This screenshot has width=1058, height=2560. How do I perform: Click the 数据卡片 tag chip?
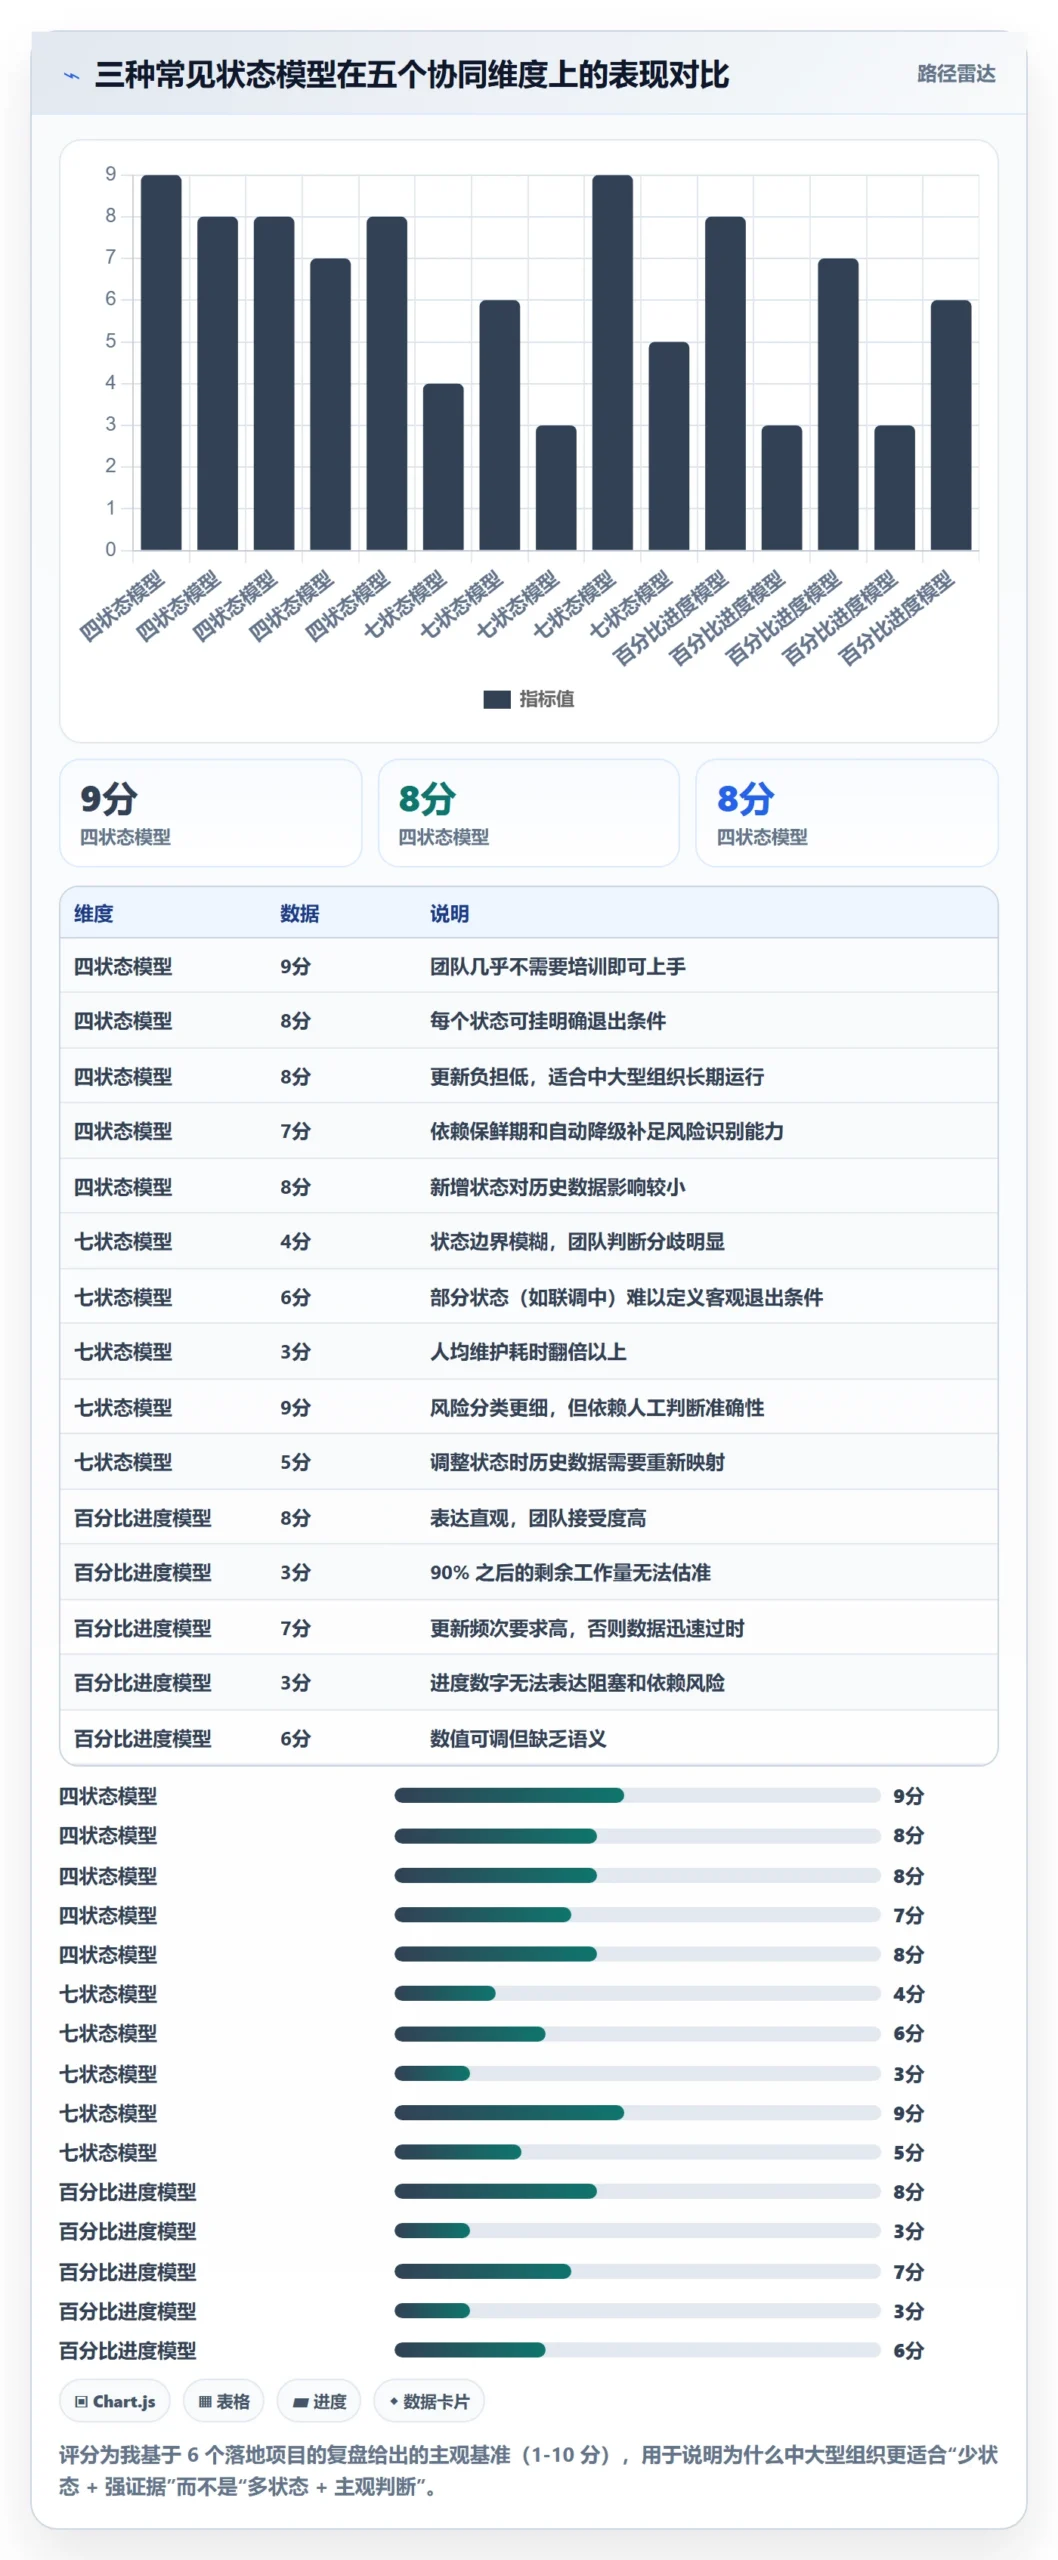(429, 2401)
